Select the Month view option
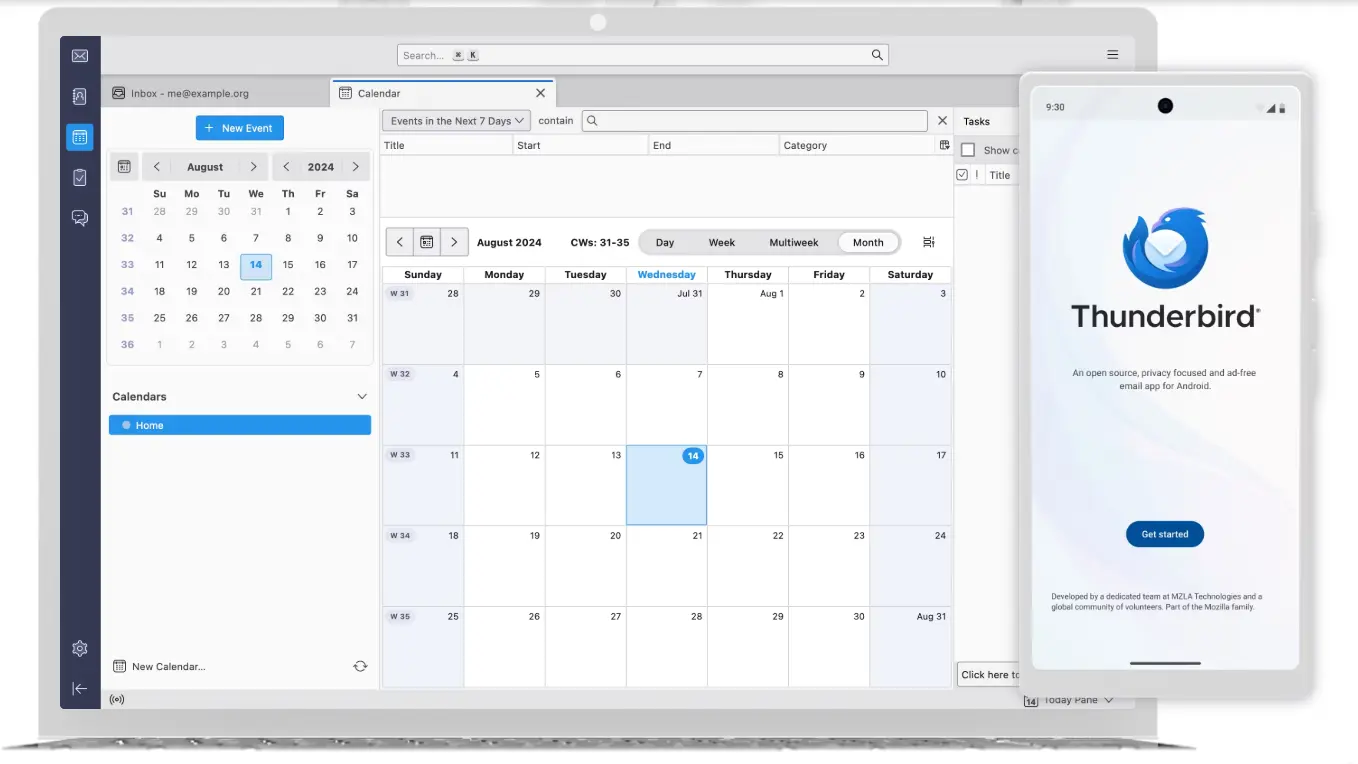The height and width of the screenshot is (764, 1358). coord(867,242)
